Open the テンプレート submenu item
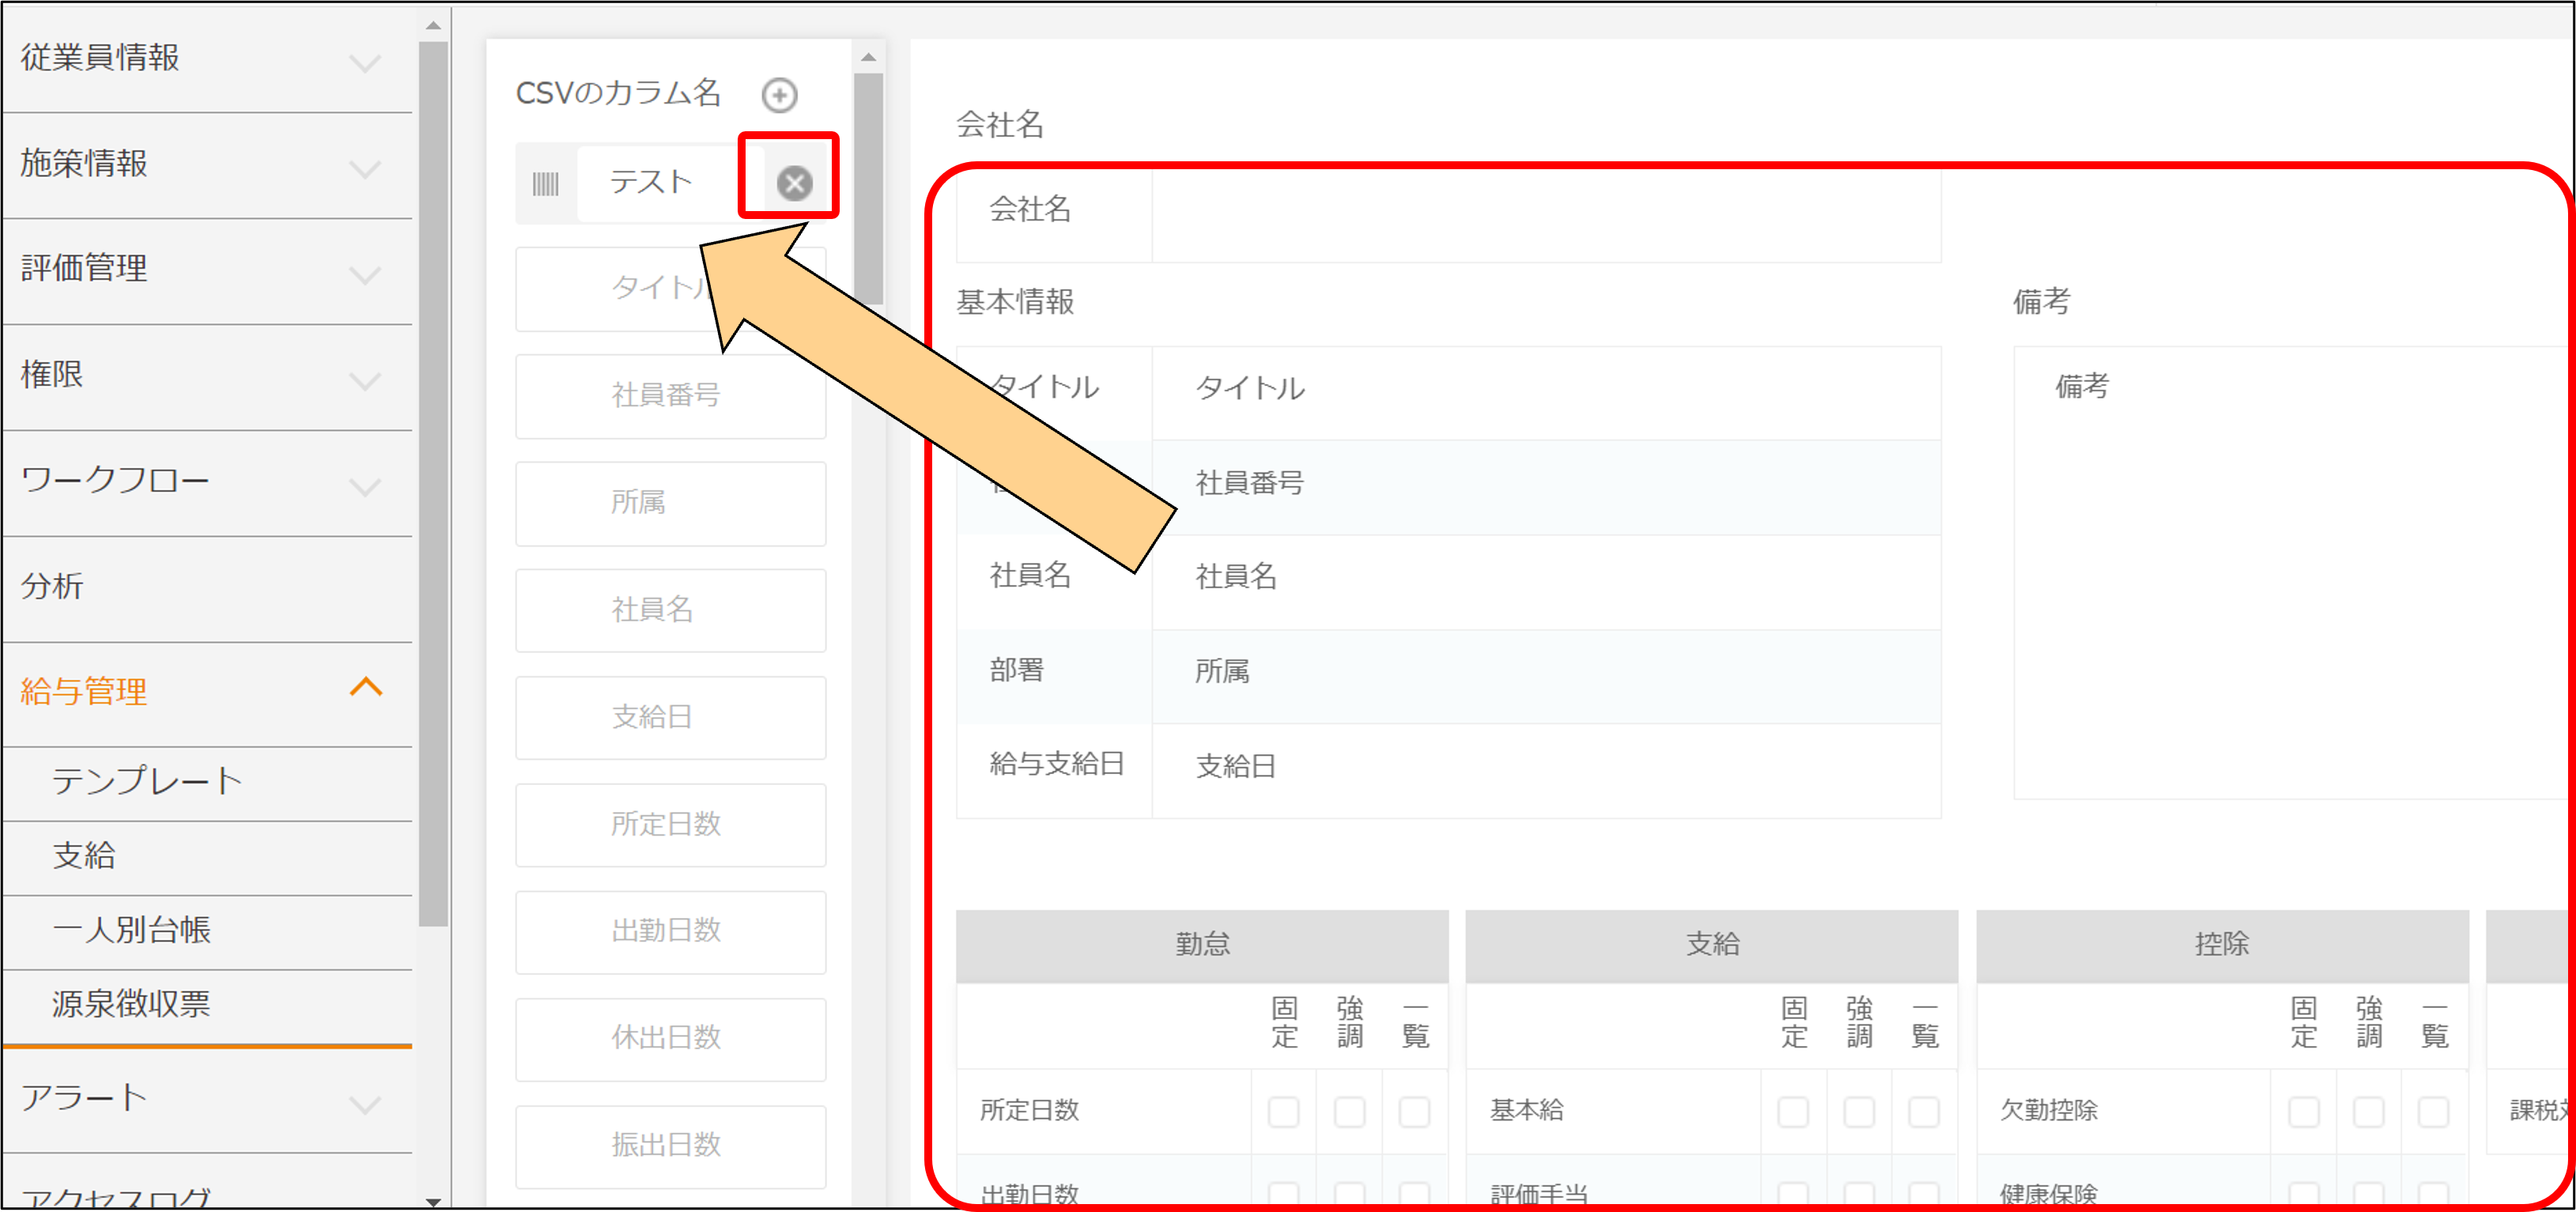Viewport: 2576px width, 1212px height. pyautogui.click(x=146, y=781)
